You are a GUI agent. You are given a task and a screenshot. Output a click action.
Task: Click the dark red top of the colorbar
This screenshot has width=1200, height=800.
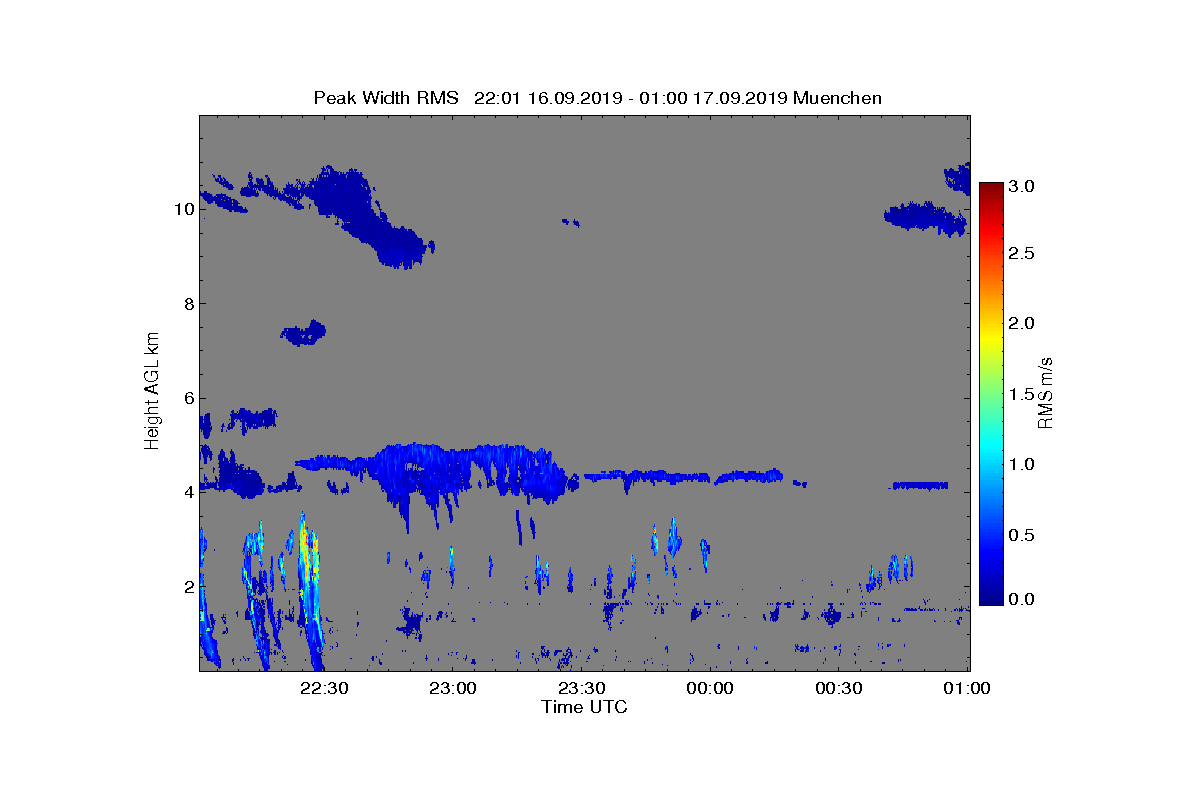[991, 190]
